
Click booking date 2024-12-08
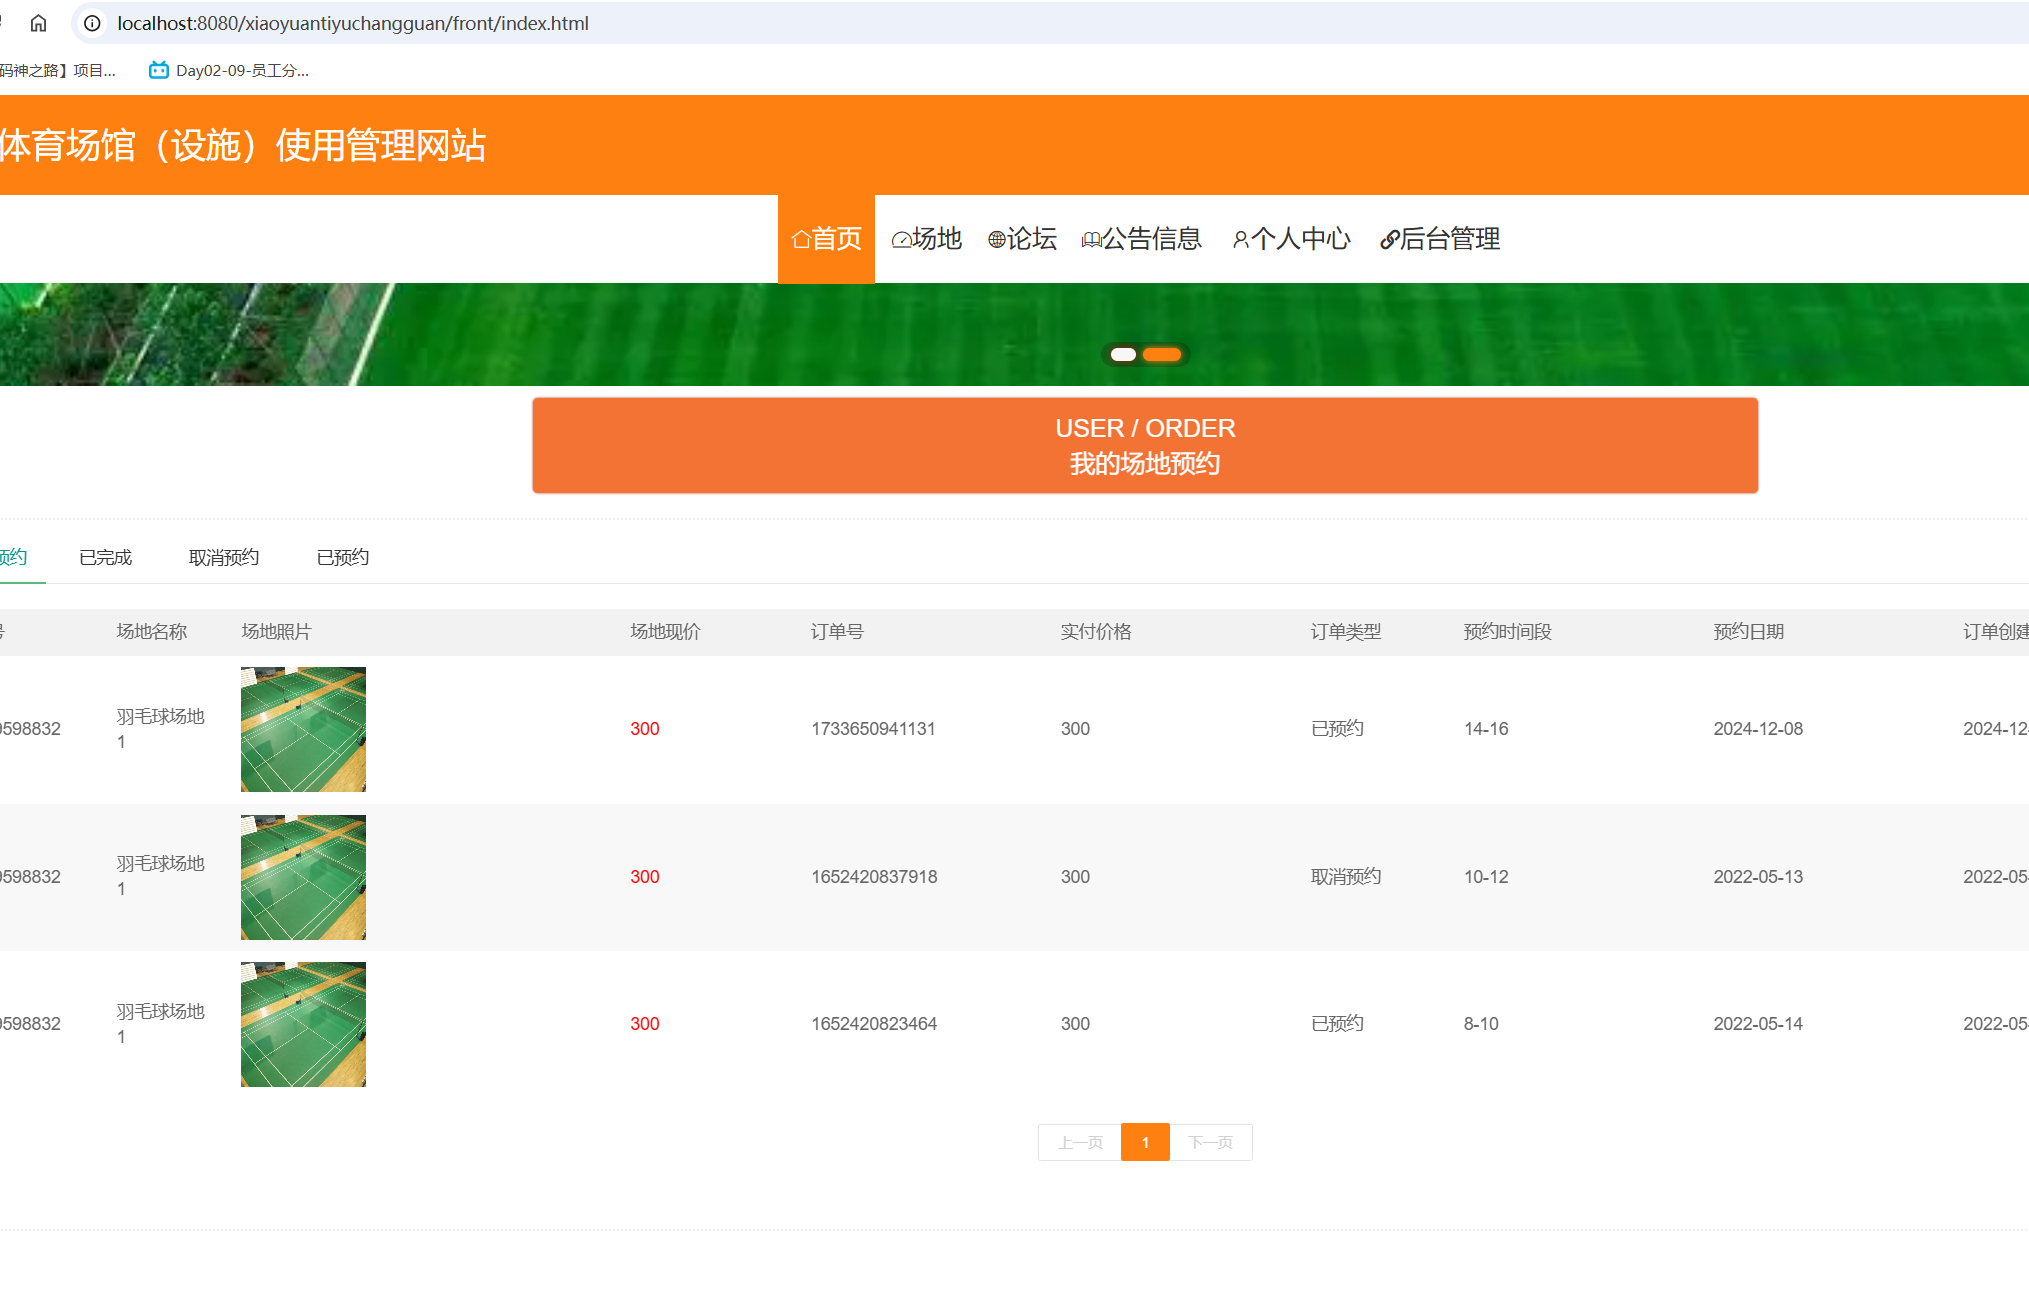click(1758, 729)
